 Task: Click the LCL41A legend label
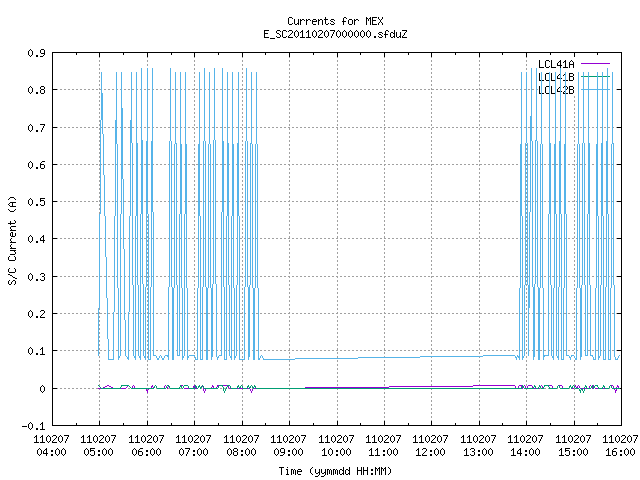tap(556, 64)
